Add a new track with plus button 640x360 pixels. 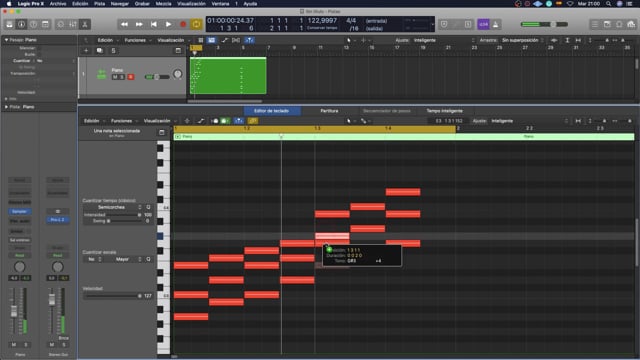[x=86, y=51]
